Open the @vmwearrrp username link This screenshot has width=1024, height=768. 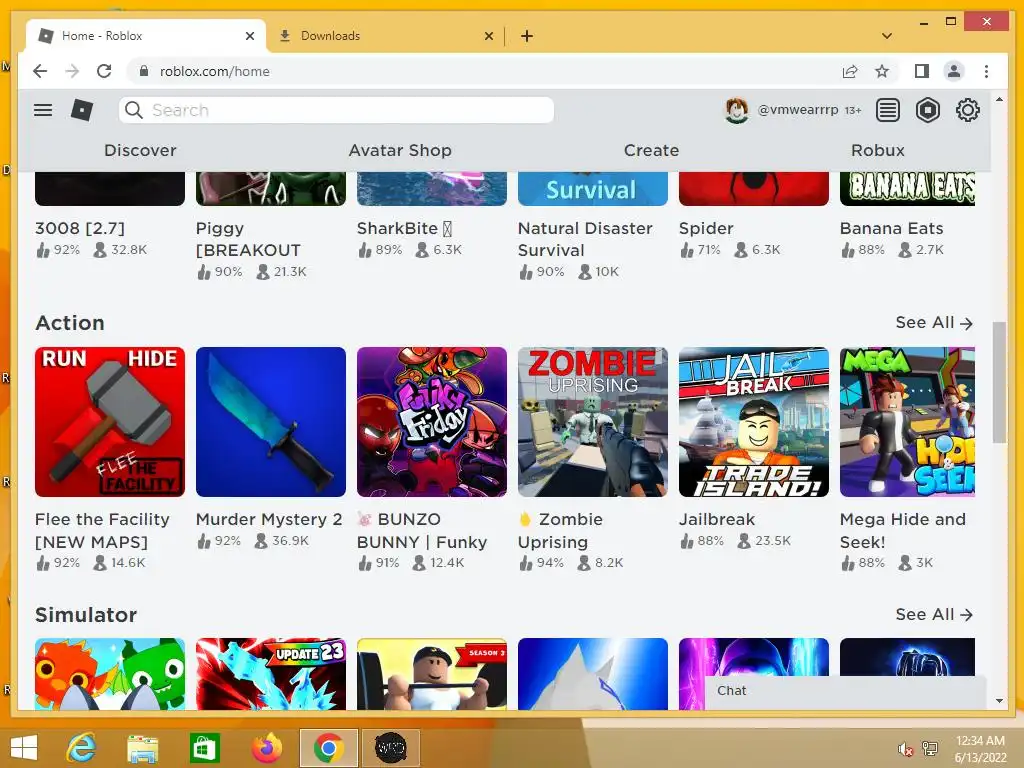click(x=797, y=110)
